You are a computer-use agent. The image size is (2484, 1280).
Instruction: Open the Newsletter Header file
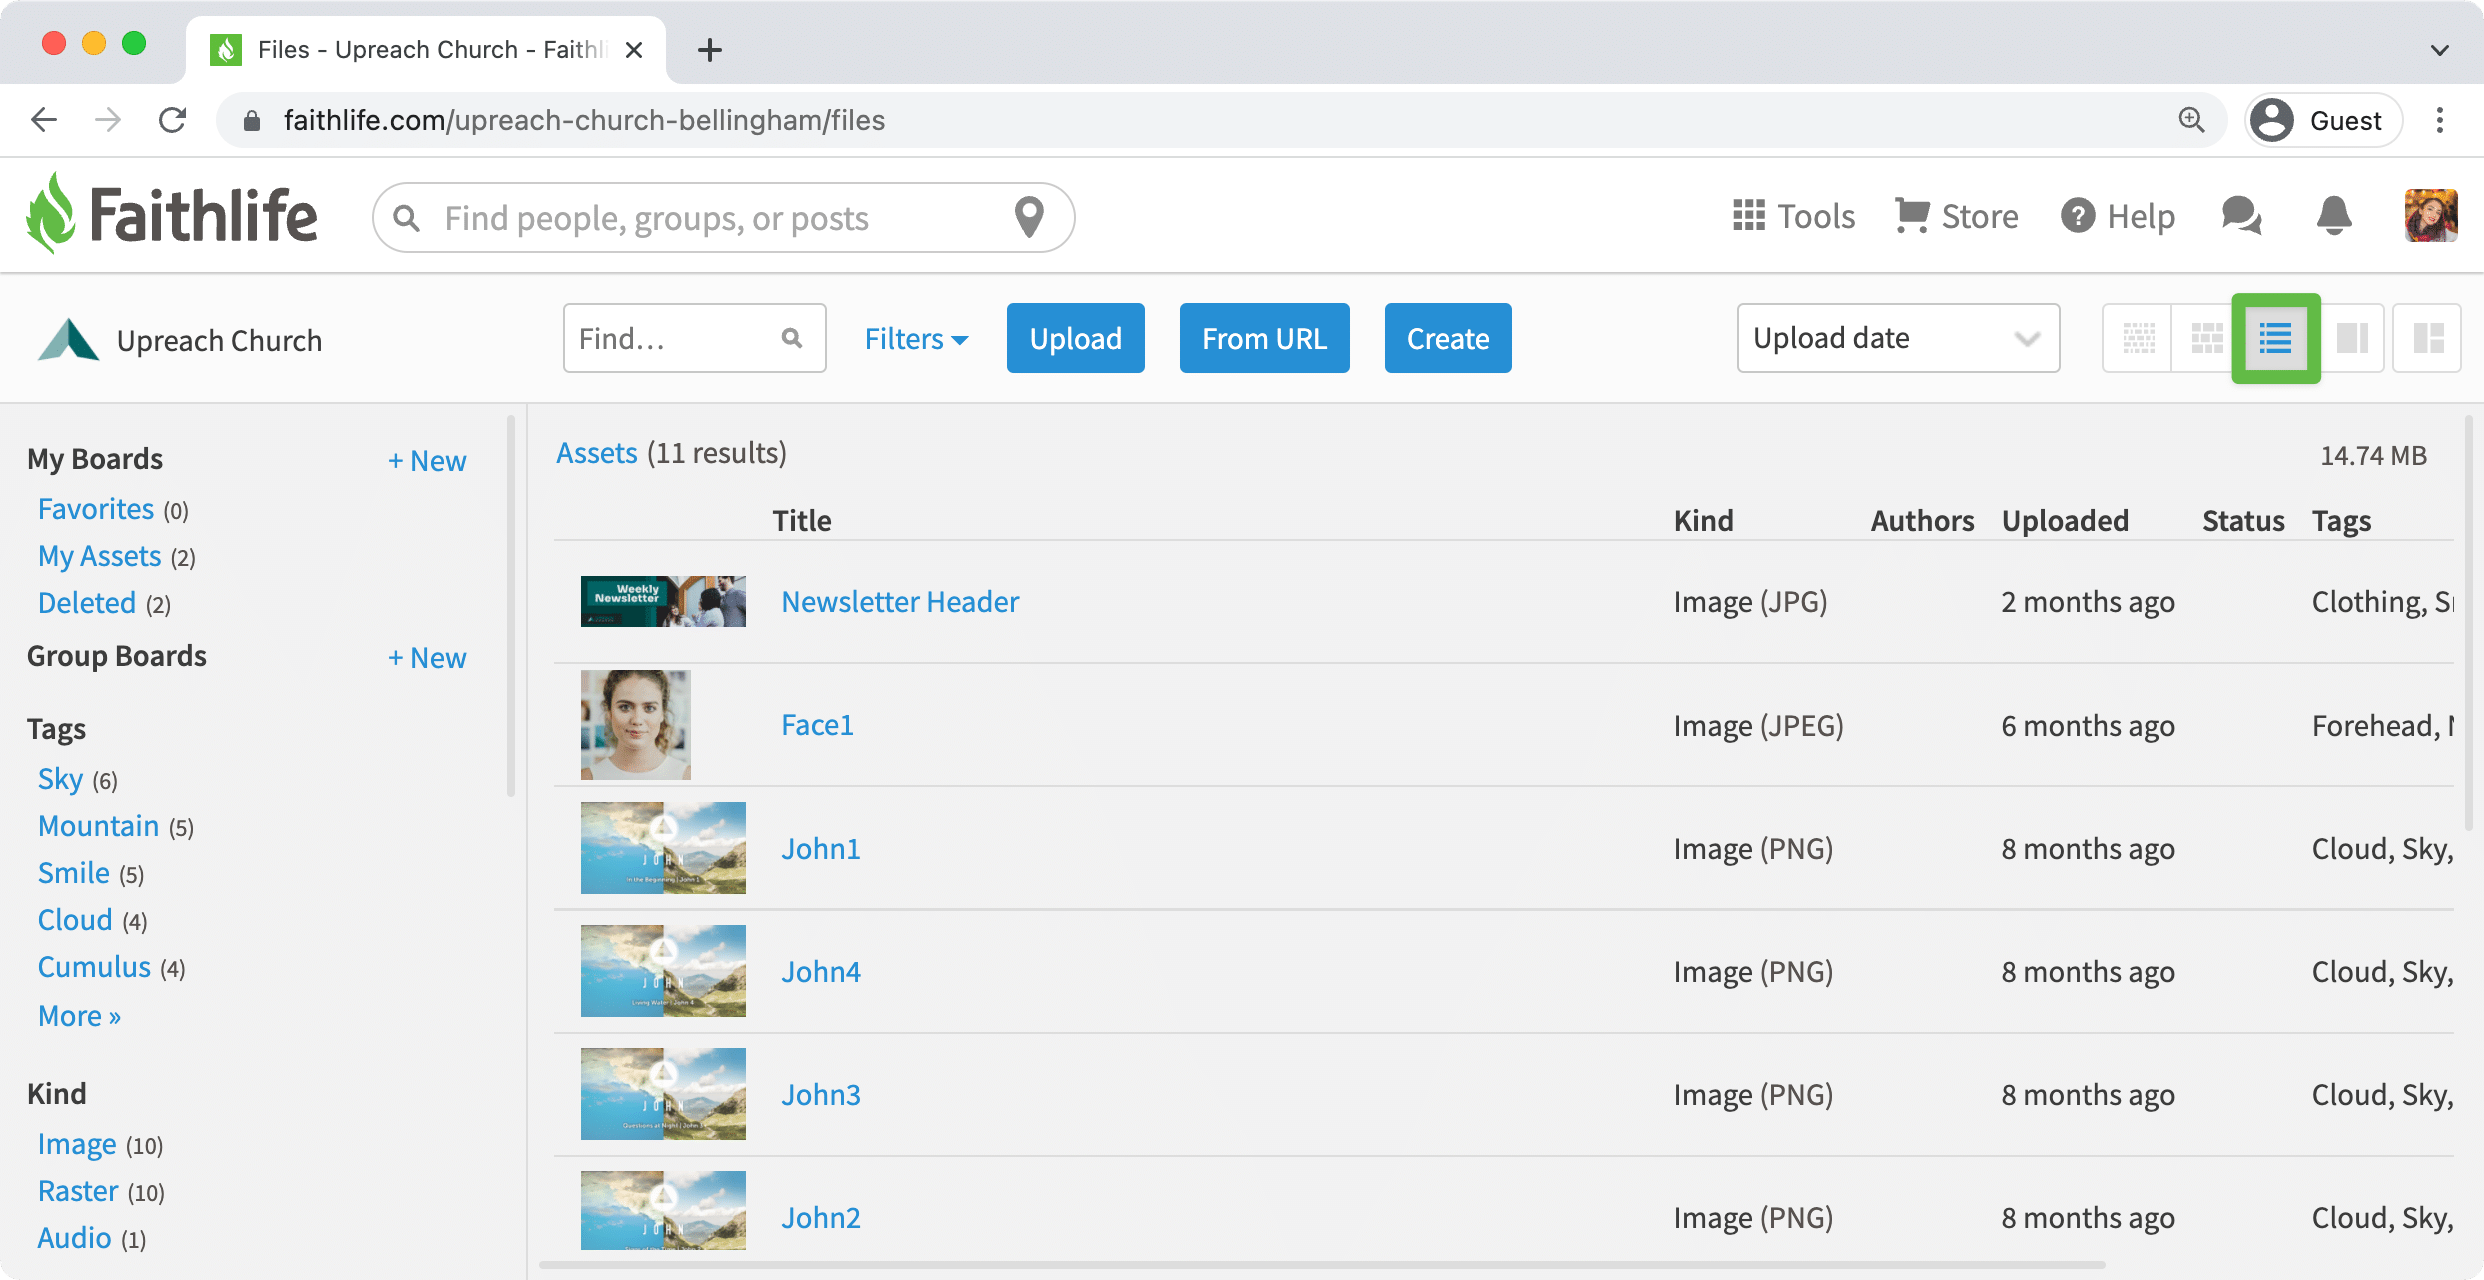click(899, 601)
